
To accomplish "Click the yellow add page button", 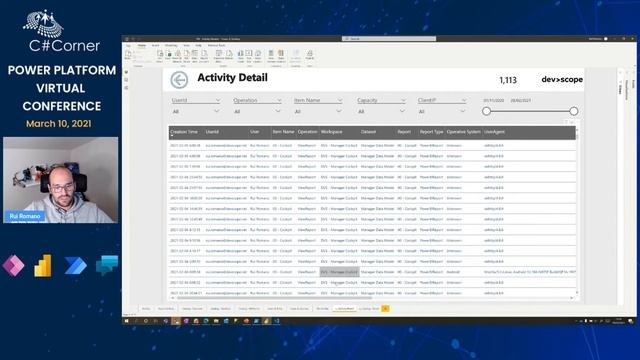I will click(385, 309).
